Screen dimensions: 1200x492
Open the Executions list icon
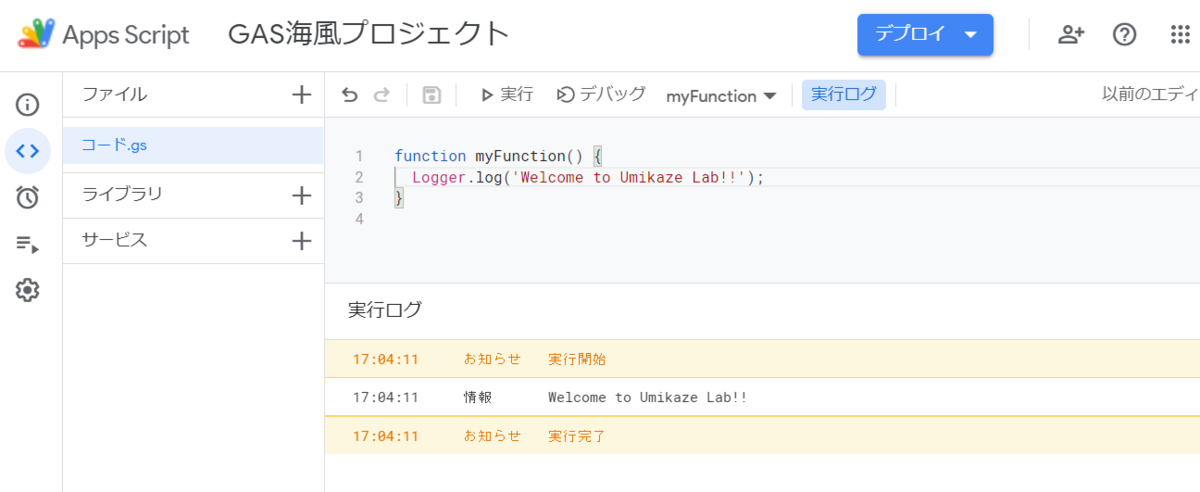[28, 244]
